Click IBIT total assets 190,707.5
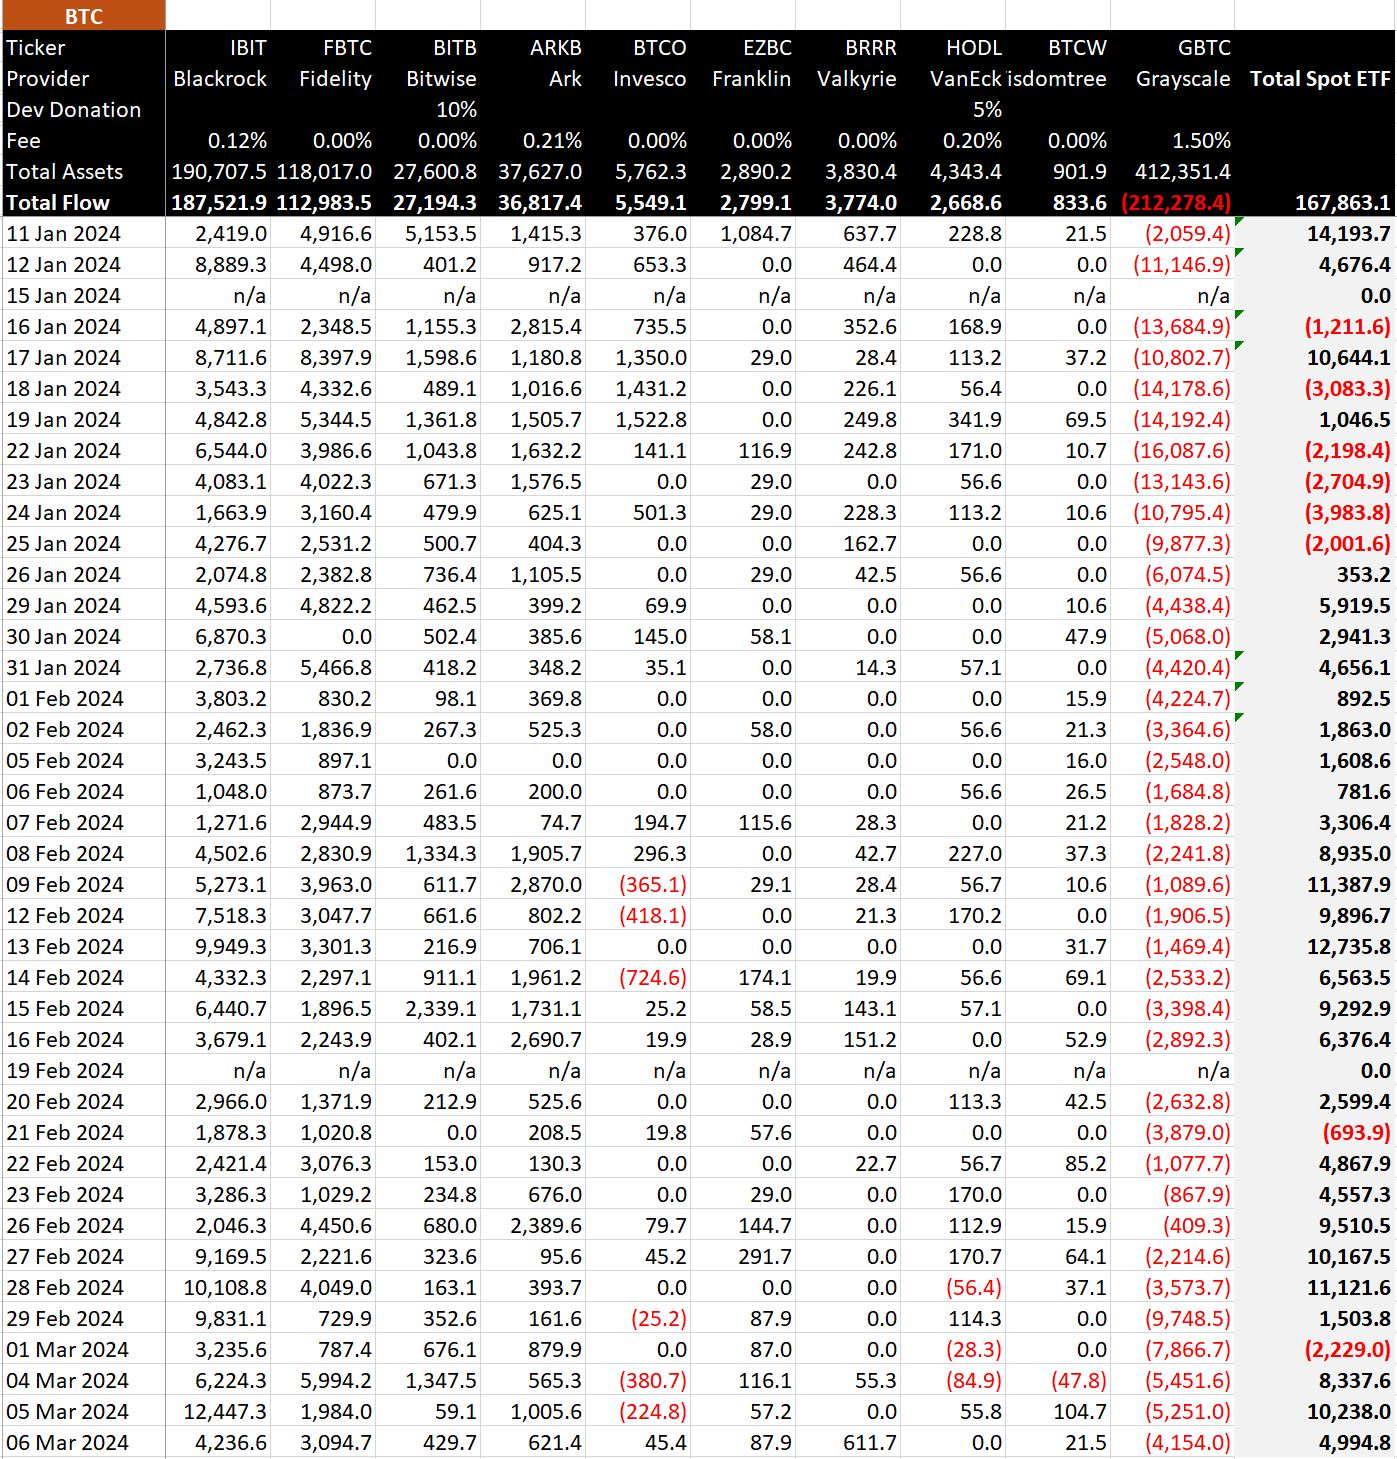The height and width of the screenshot is (1459, 1397). click(219, 172)
